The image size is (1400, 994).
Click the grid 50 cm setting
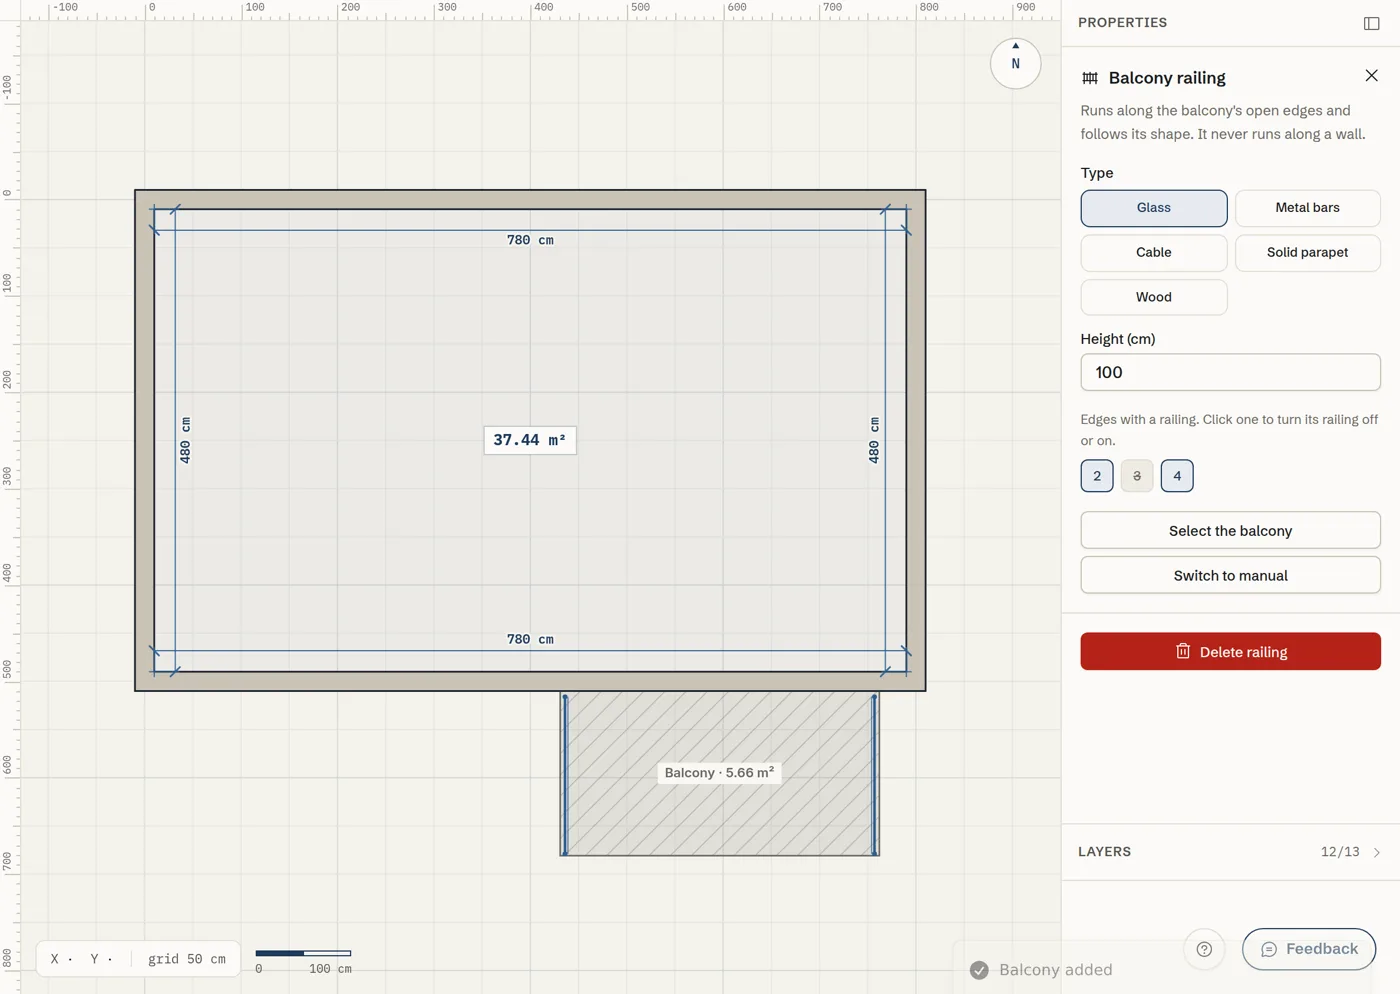(187, 959)
